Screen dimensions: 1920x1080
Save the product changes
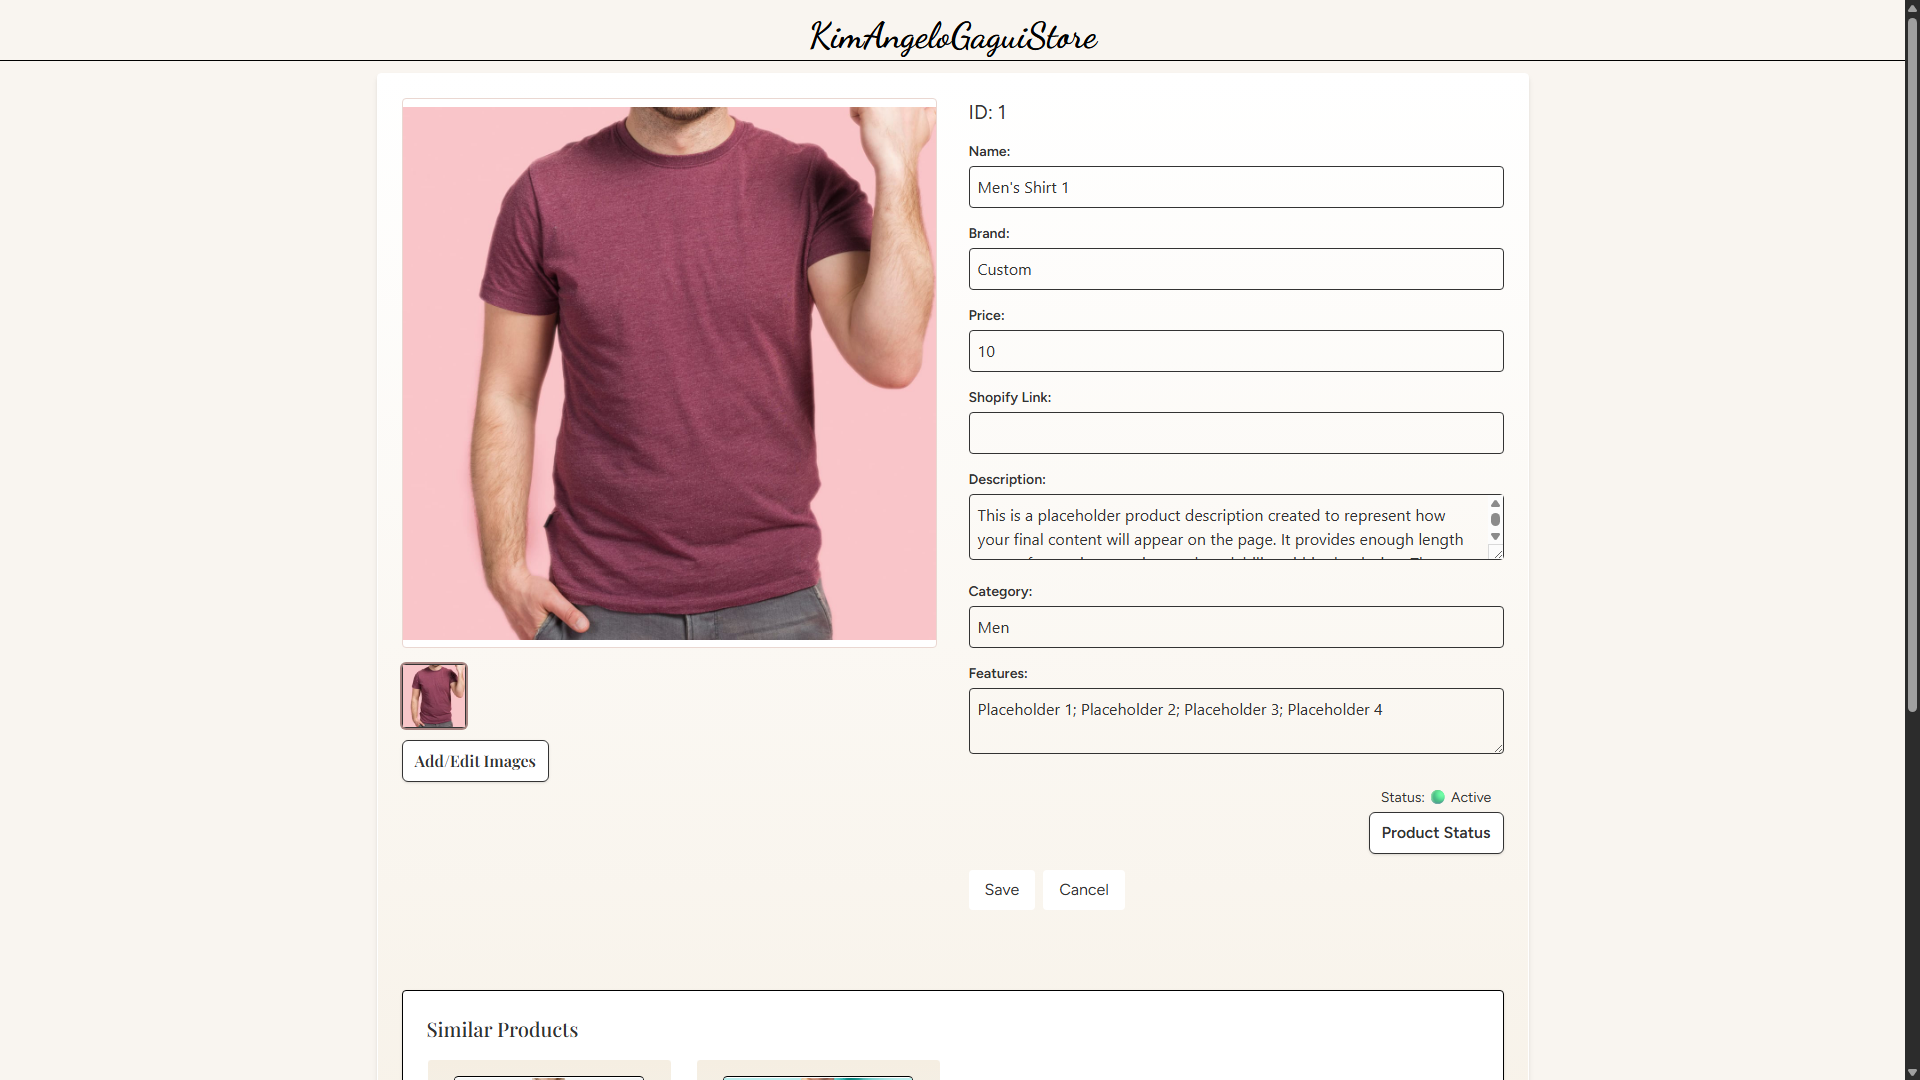click(x=1002, y=890)
